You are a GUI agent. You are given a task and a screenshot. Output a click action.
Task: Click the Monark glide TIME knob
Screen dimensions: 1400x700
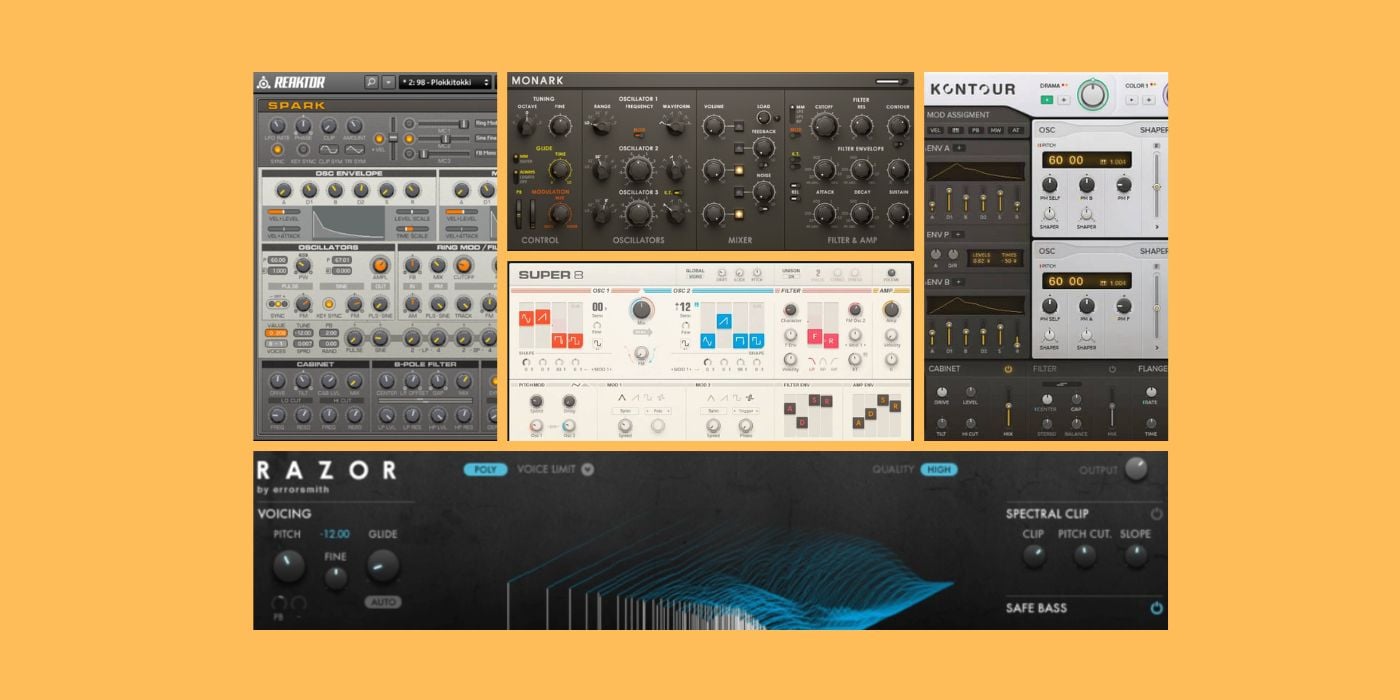click(560, 169)
